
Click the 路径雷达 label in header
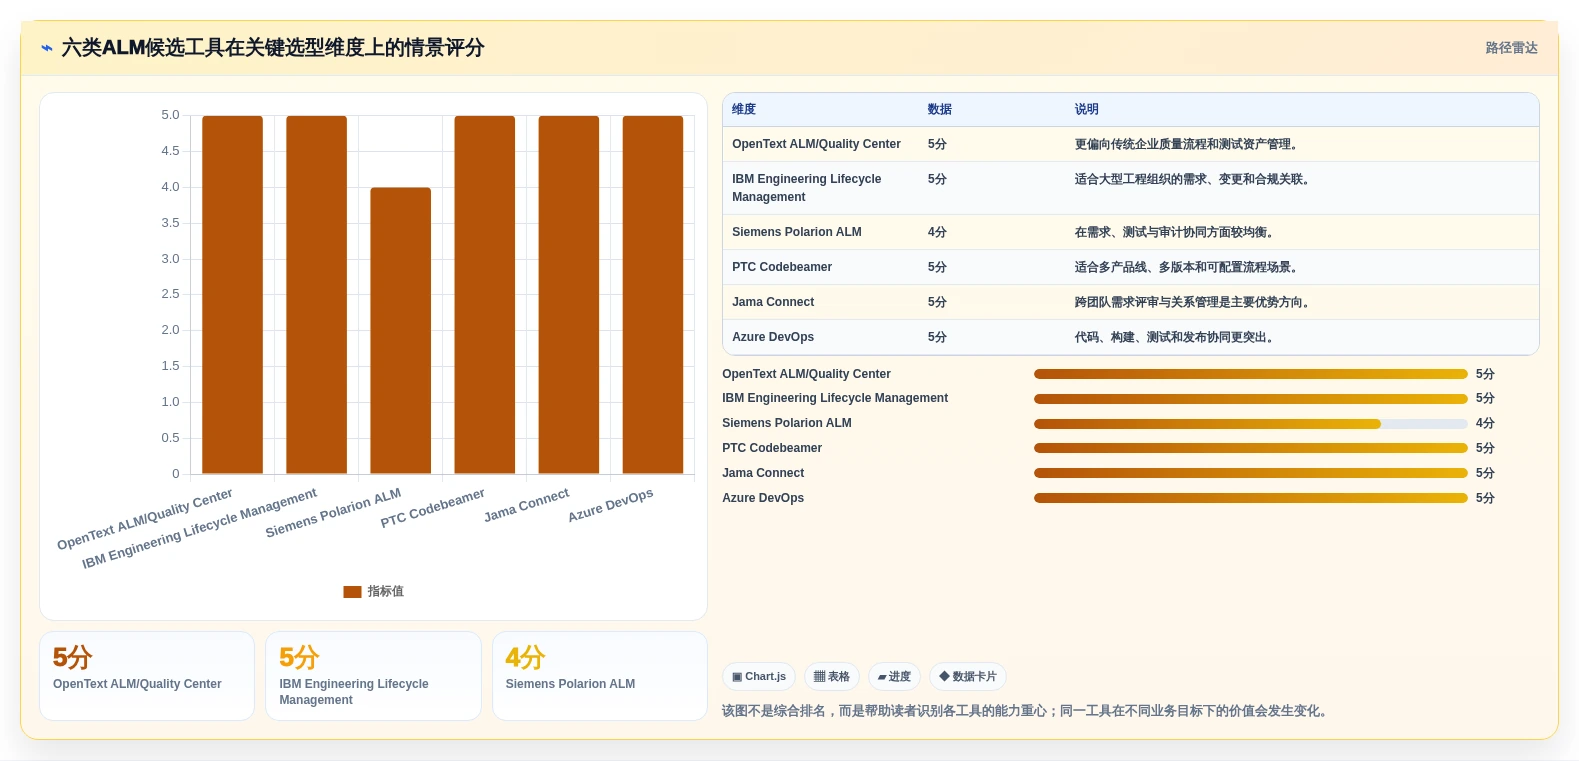click(x=1511, y=48)
